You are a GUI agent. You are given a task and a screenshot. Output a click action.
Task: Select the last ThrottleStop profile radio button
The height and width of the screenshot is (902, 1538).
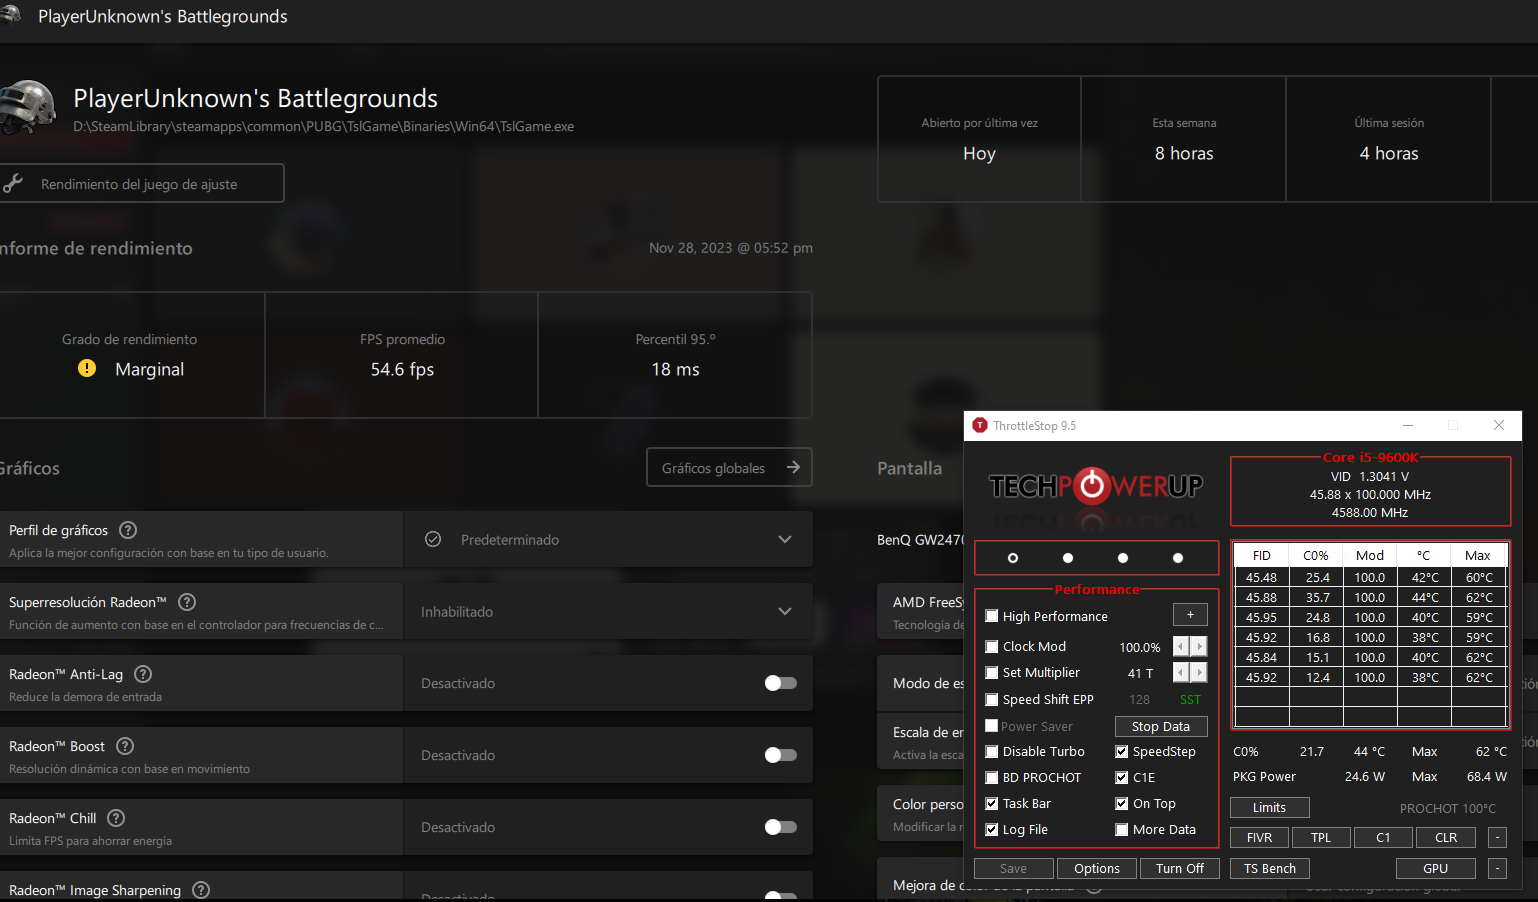pyautogui.click(x=1178, y=558)
